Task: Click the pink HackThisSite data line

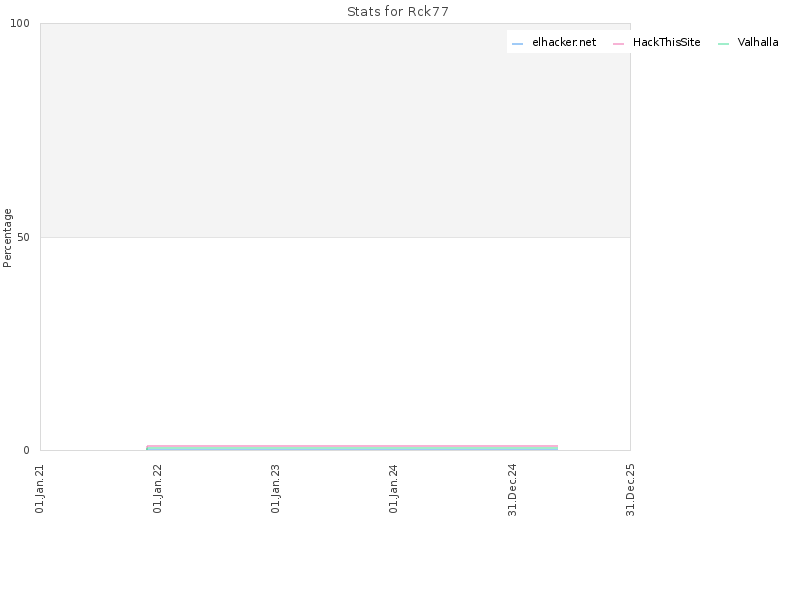Action: pos(352,446)
